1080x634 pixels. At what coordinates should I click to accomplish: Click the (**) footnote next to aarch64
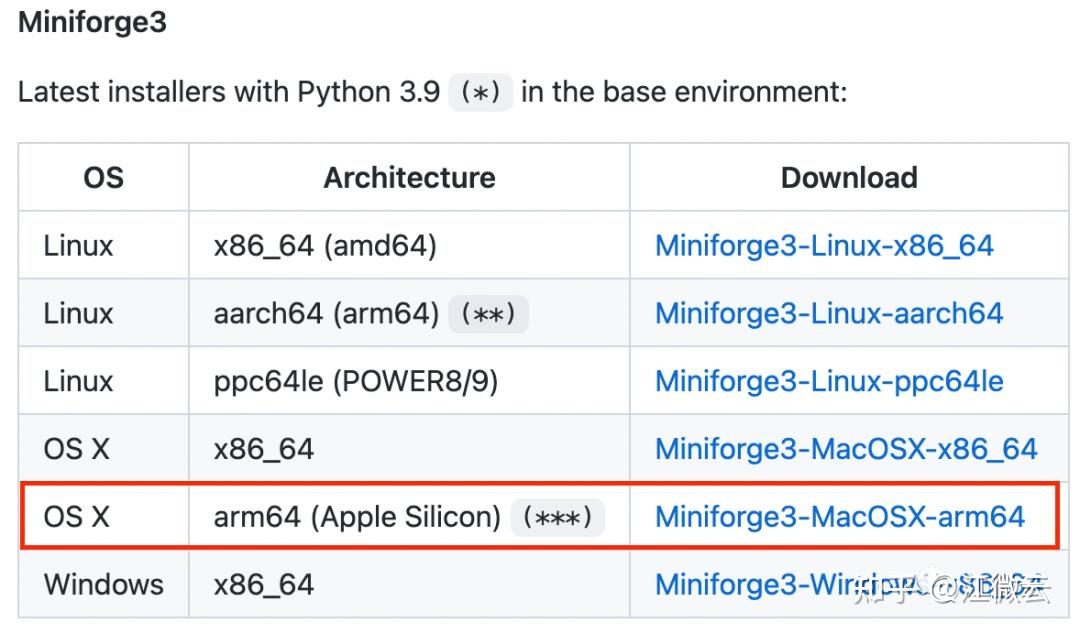[x=488, y=314]
